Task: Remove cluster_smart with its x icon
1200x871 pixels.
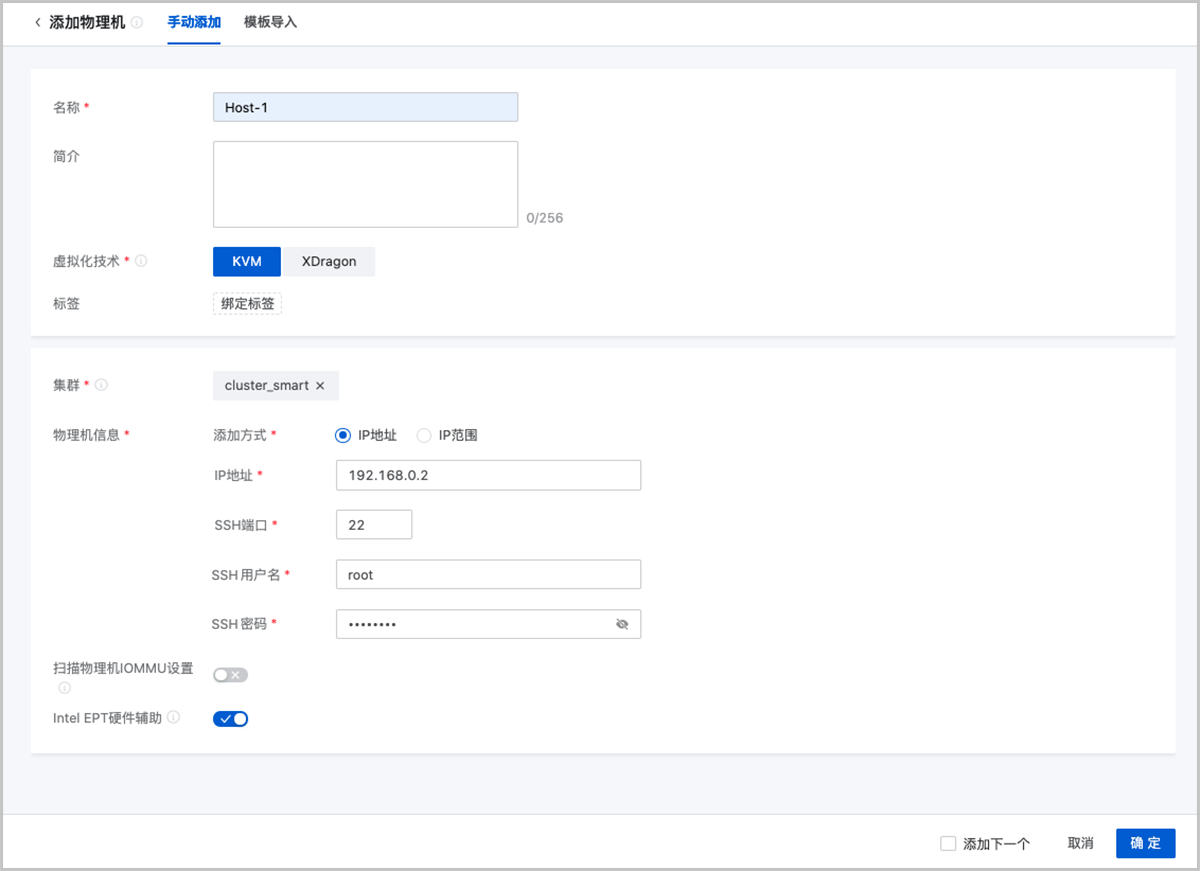Action: coord(320,385)
